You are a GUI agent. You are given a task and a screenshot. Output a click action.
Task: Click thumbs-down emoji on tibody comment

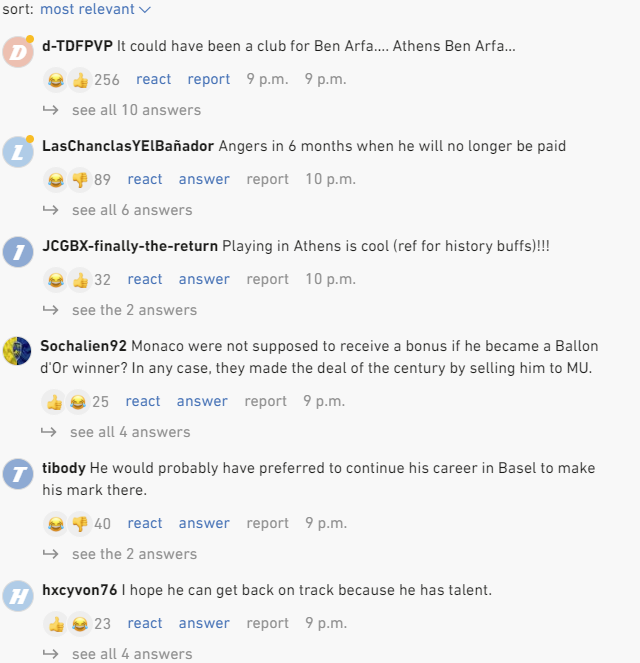click(x=80, y=523)
